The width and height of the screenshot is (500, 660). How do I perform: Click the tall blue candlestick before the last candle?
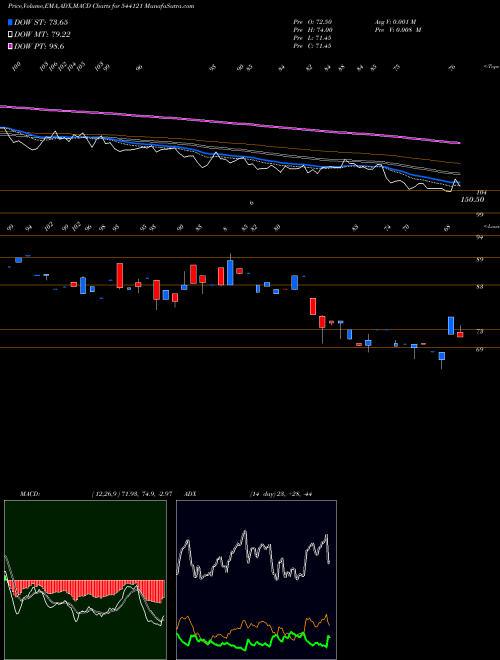[x=451, y=325]
